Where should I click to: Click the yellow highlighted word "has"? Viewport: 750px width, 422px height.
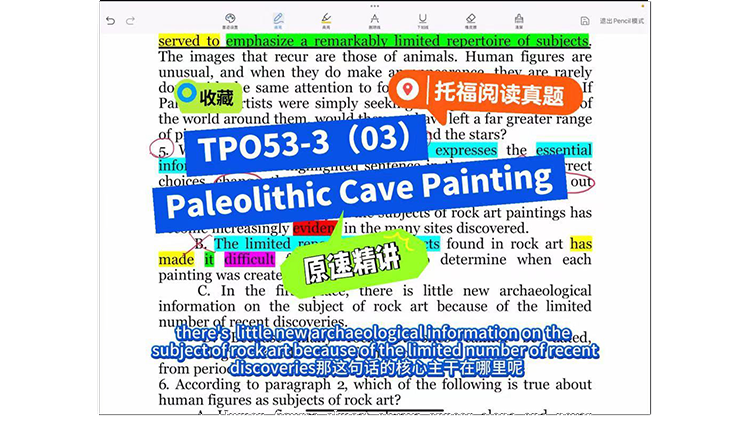click(581, 244)
